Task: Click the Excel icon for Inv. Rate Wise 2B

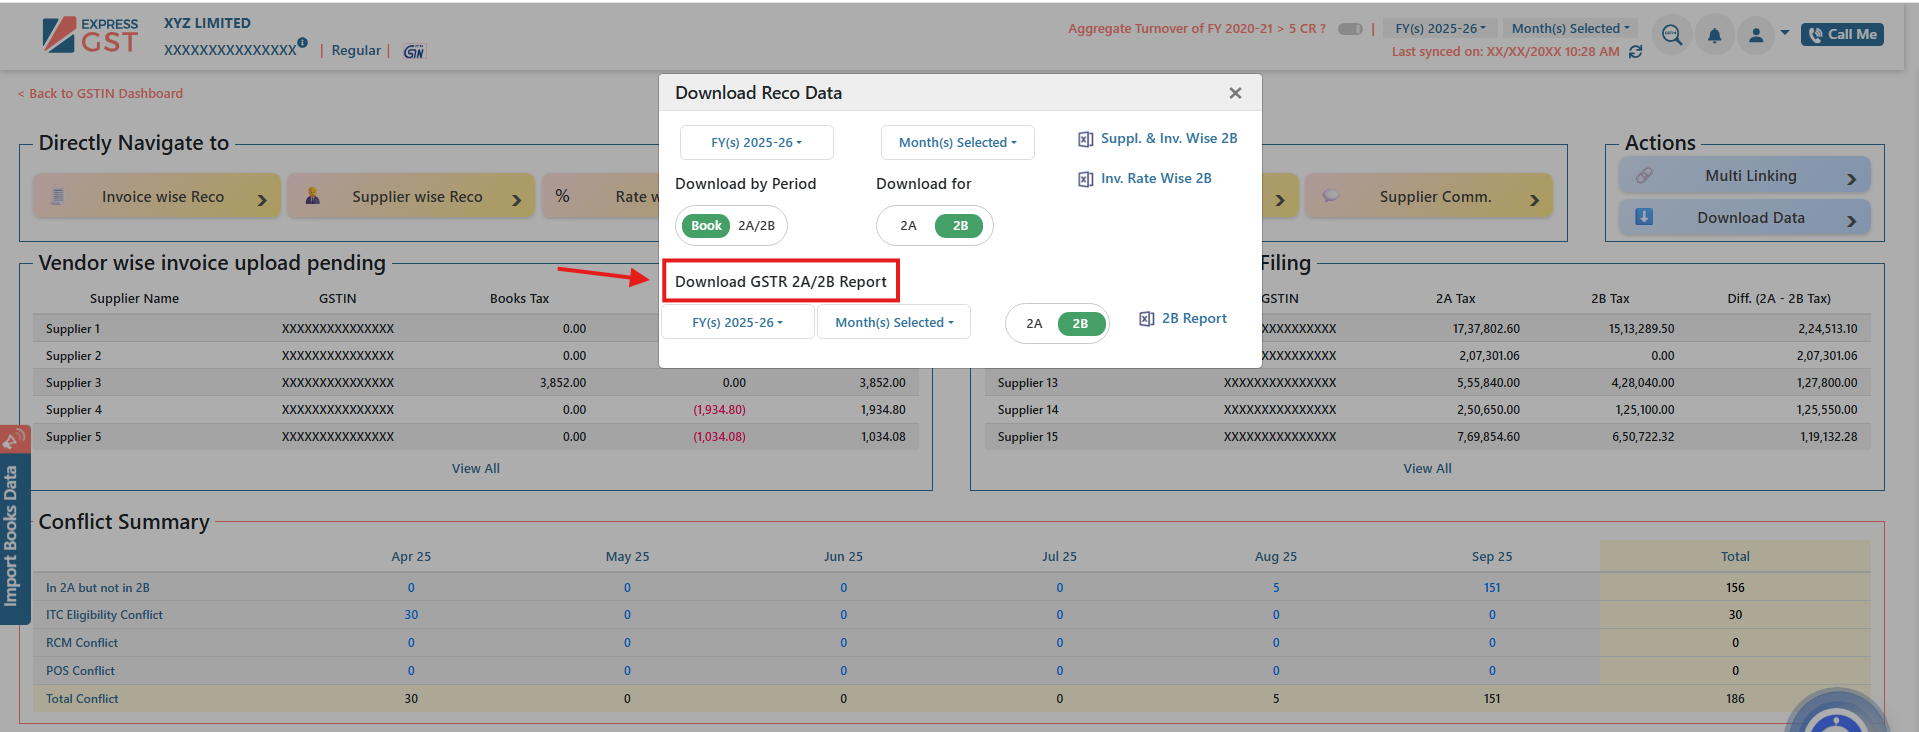Action: point(1085,179)
